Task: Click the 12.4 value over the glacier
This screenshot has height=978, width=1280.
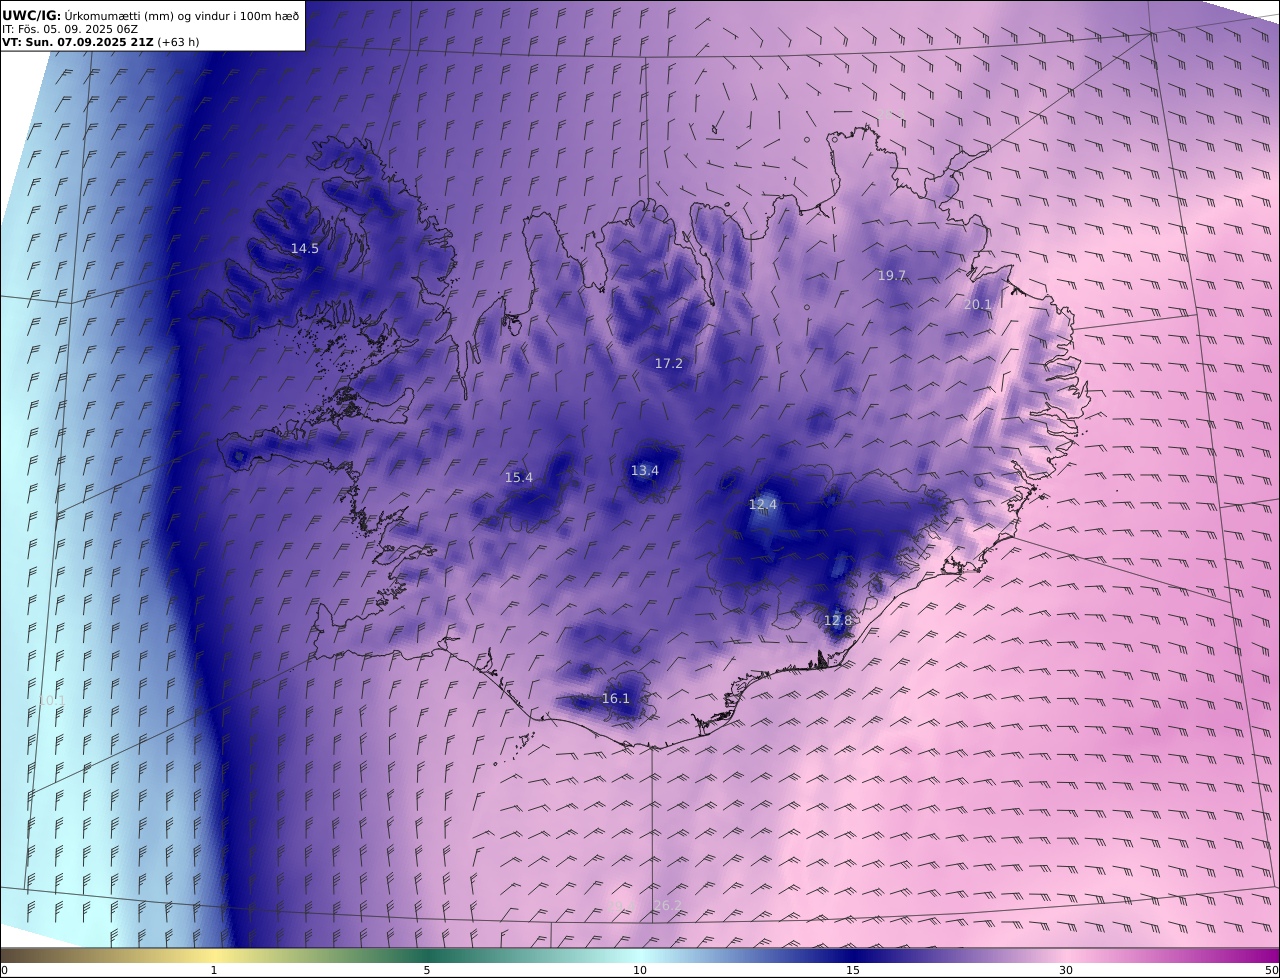Action: click(x=763, y=505)
